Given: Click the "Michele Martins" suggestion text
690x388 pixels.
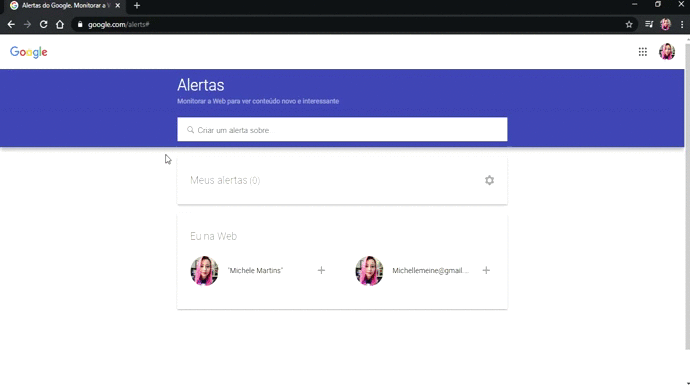Looking at the screenshot, I should pos(255,271).
